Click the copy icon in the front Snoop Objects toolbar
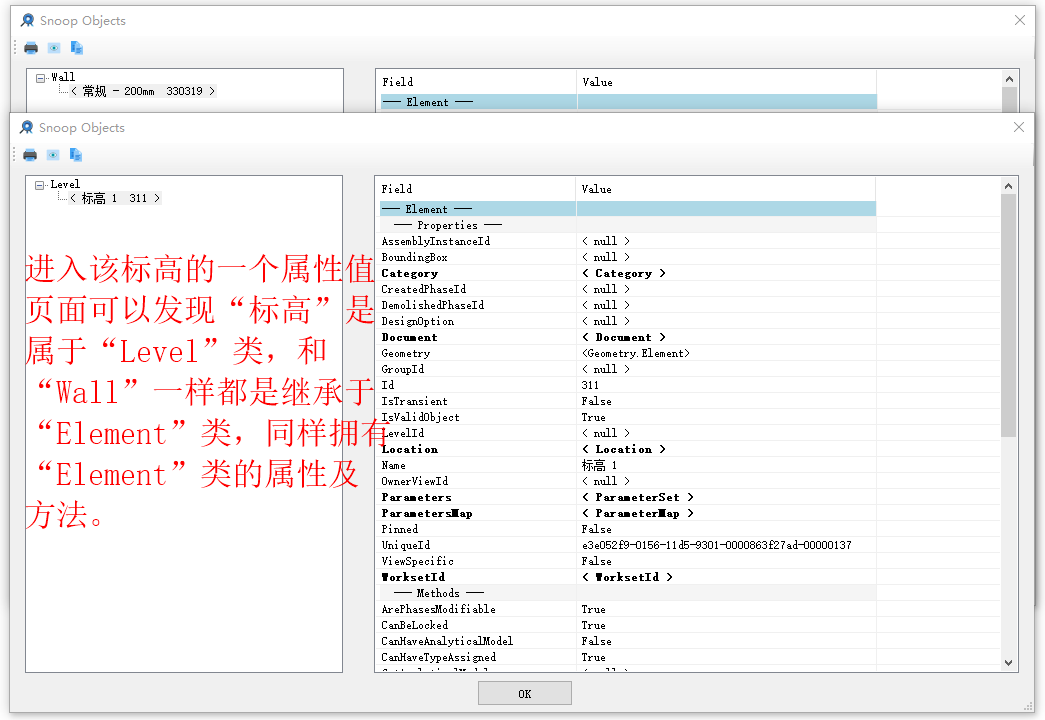1045x720 pixels. (76, 155)
